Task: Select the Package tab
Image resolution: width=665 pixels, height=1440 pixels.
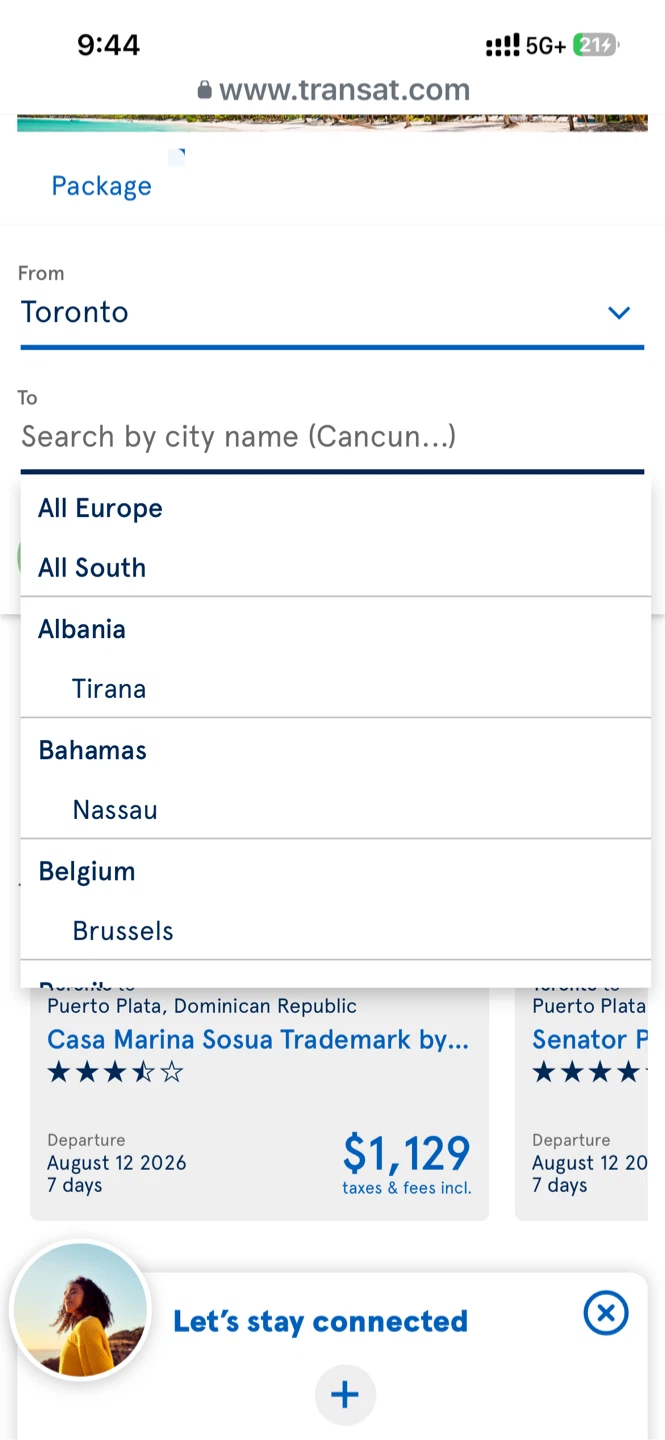Action: (101, 186)
